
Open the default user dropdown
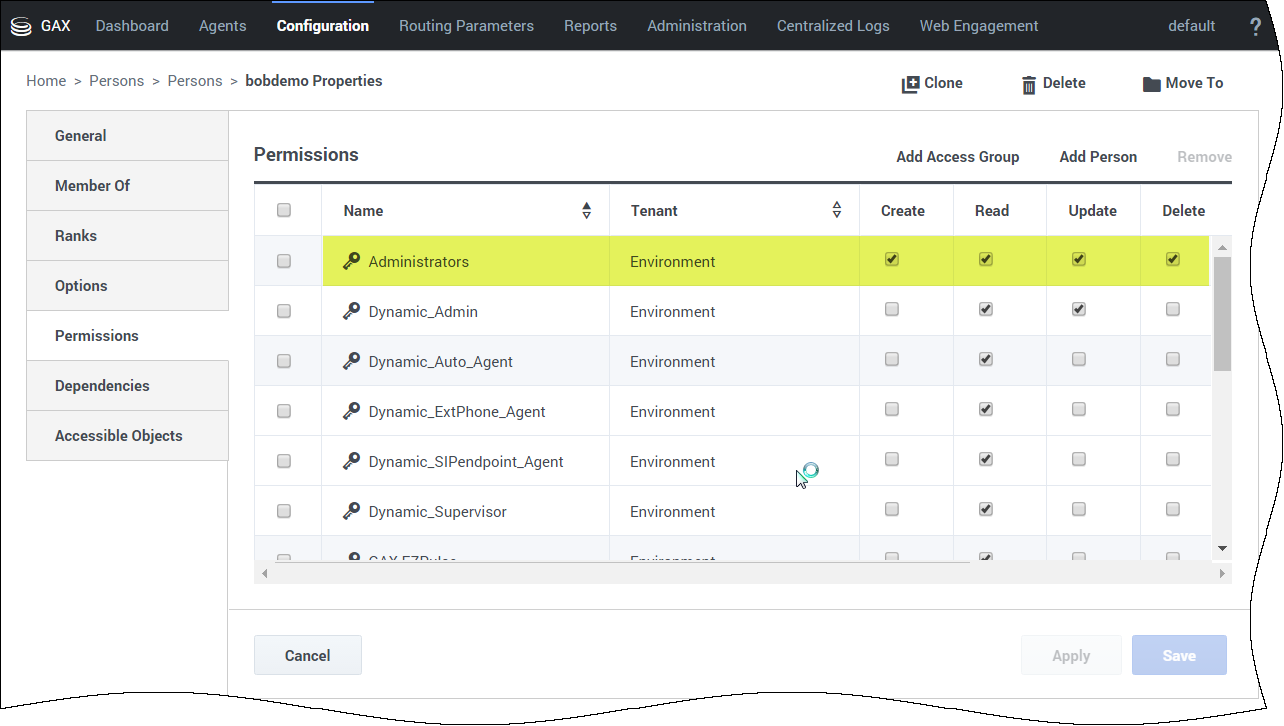(1192, 26)
